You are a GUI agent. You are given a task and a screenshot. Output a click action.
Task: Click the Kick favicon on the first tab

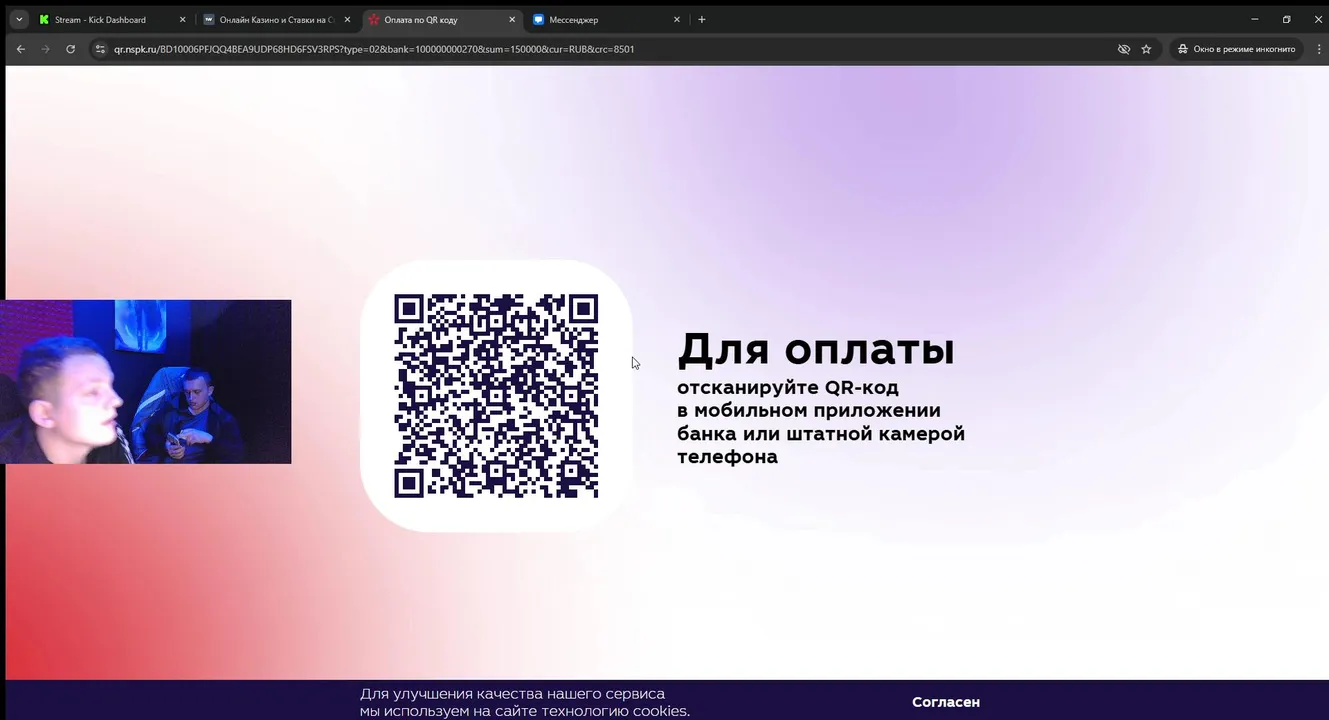click(x=44, y=19)
